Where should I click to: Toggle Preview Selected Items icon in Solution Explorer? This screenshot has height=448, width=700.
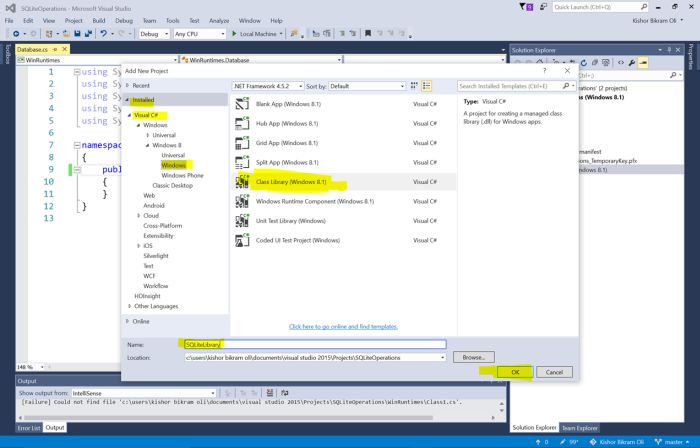[x=643, y=62]
